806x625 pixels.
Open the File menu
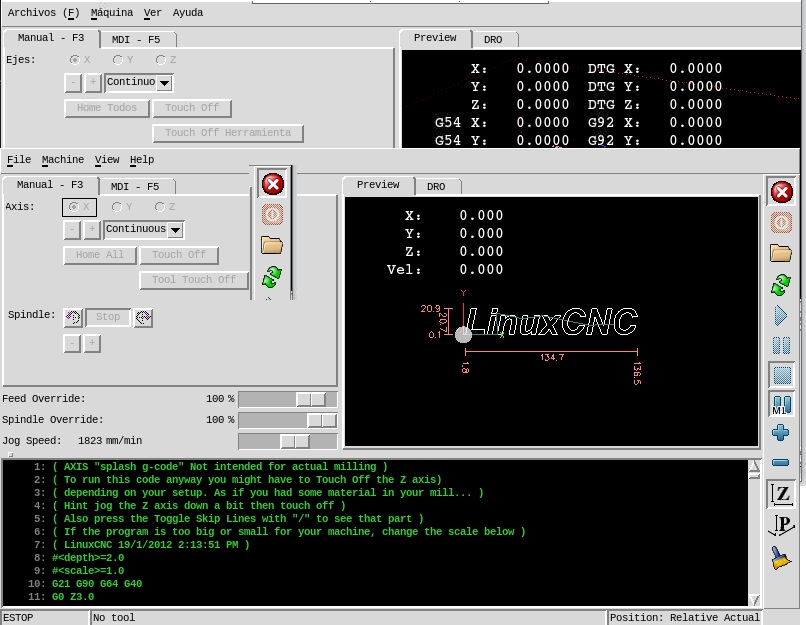tap(19, 160)
